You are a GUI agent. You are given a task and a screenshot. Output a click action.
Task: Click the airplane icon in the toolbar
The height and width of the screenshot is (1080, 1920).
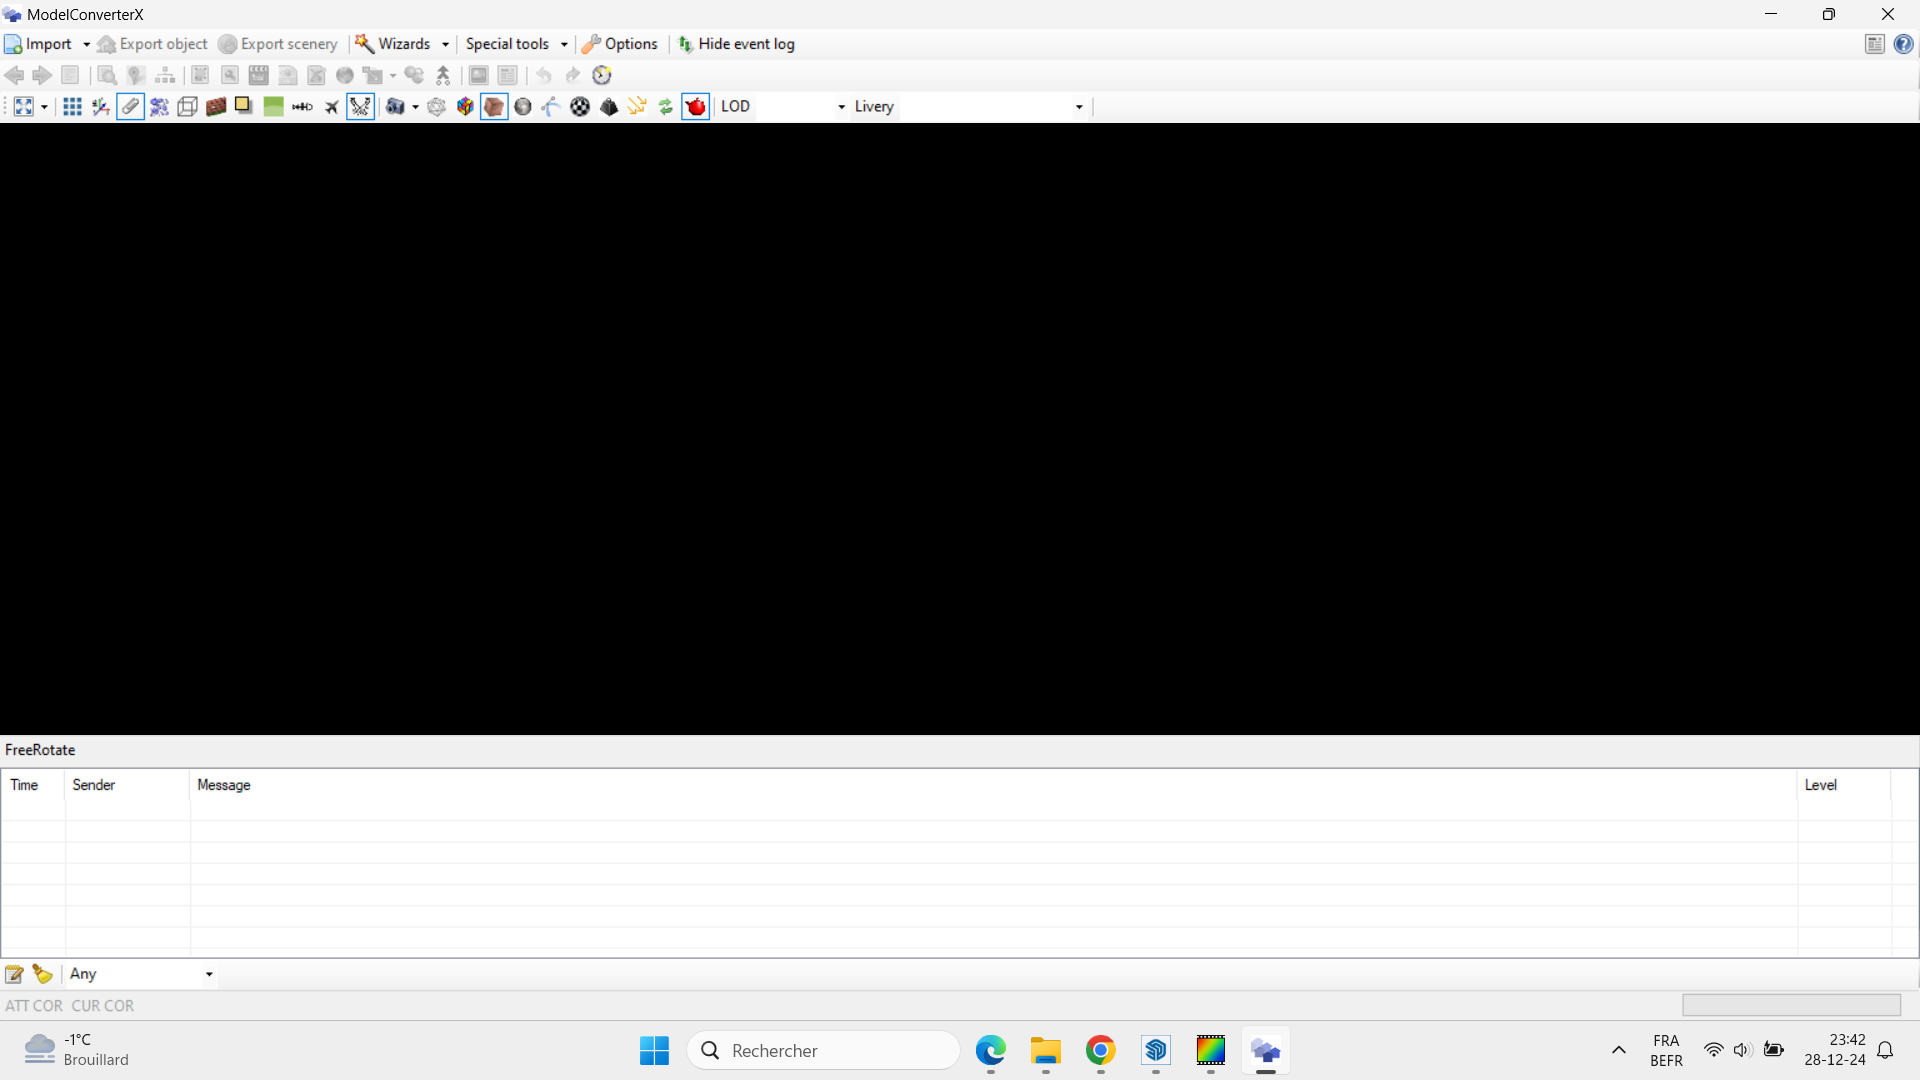tap(331, 107)
